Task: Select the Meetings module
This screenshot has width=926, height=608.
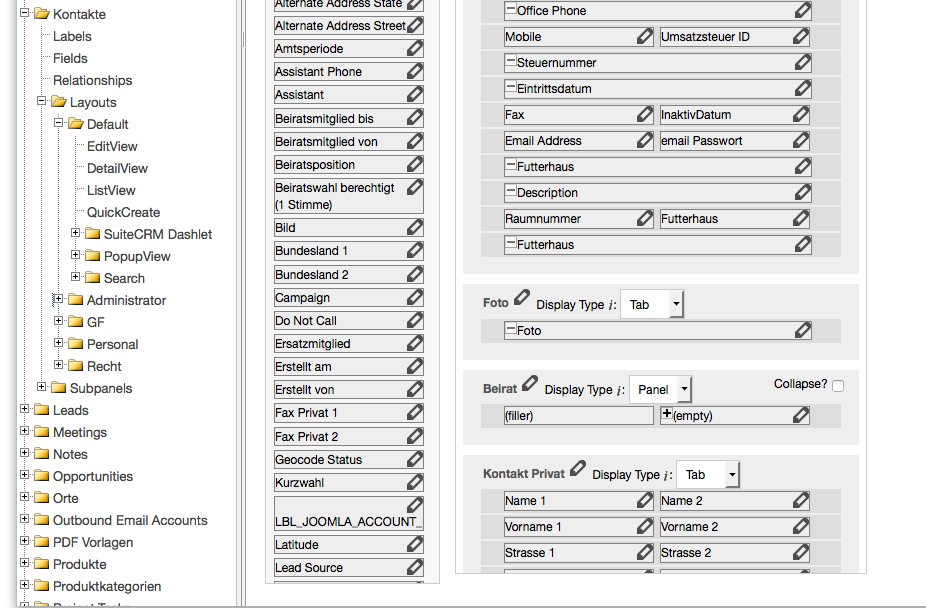Action: [x=80, y=433]
